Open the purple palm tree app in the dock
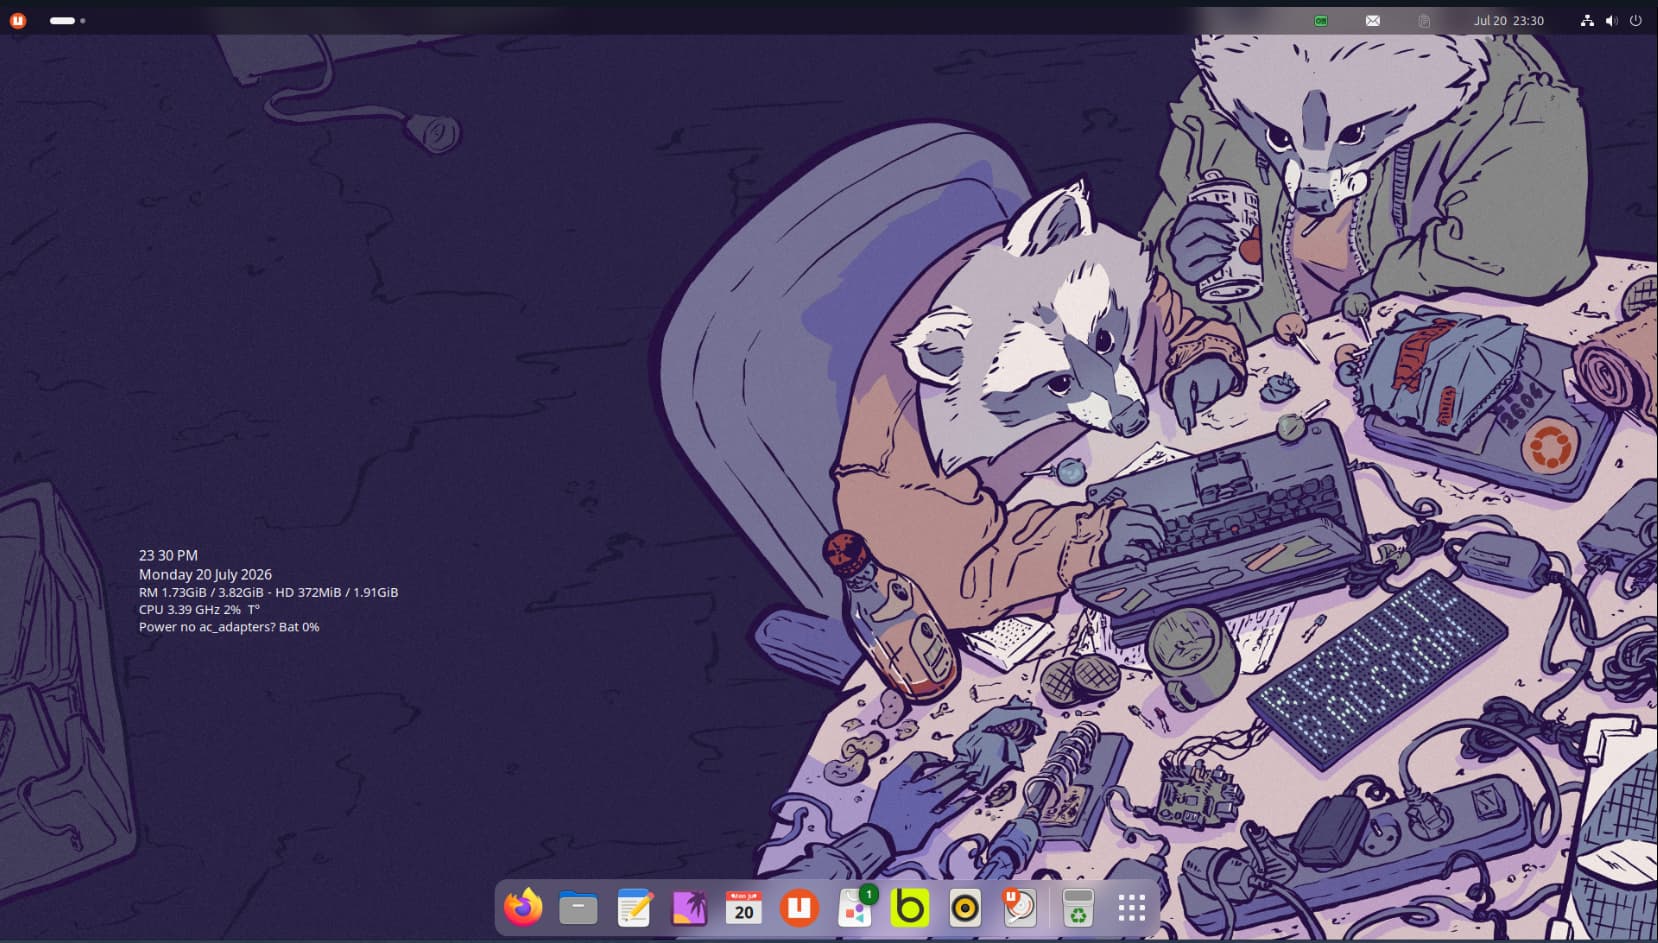This screenshot has height=943, width=1658. click(x=689, y=908)
